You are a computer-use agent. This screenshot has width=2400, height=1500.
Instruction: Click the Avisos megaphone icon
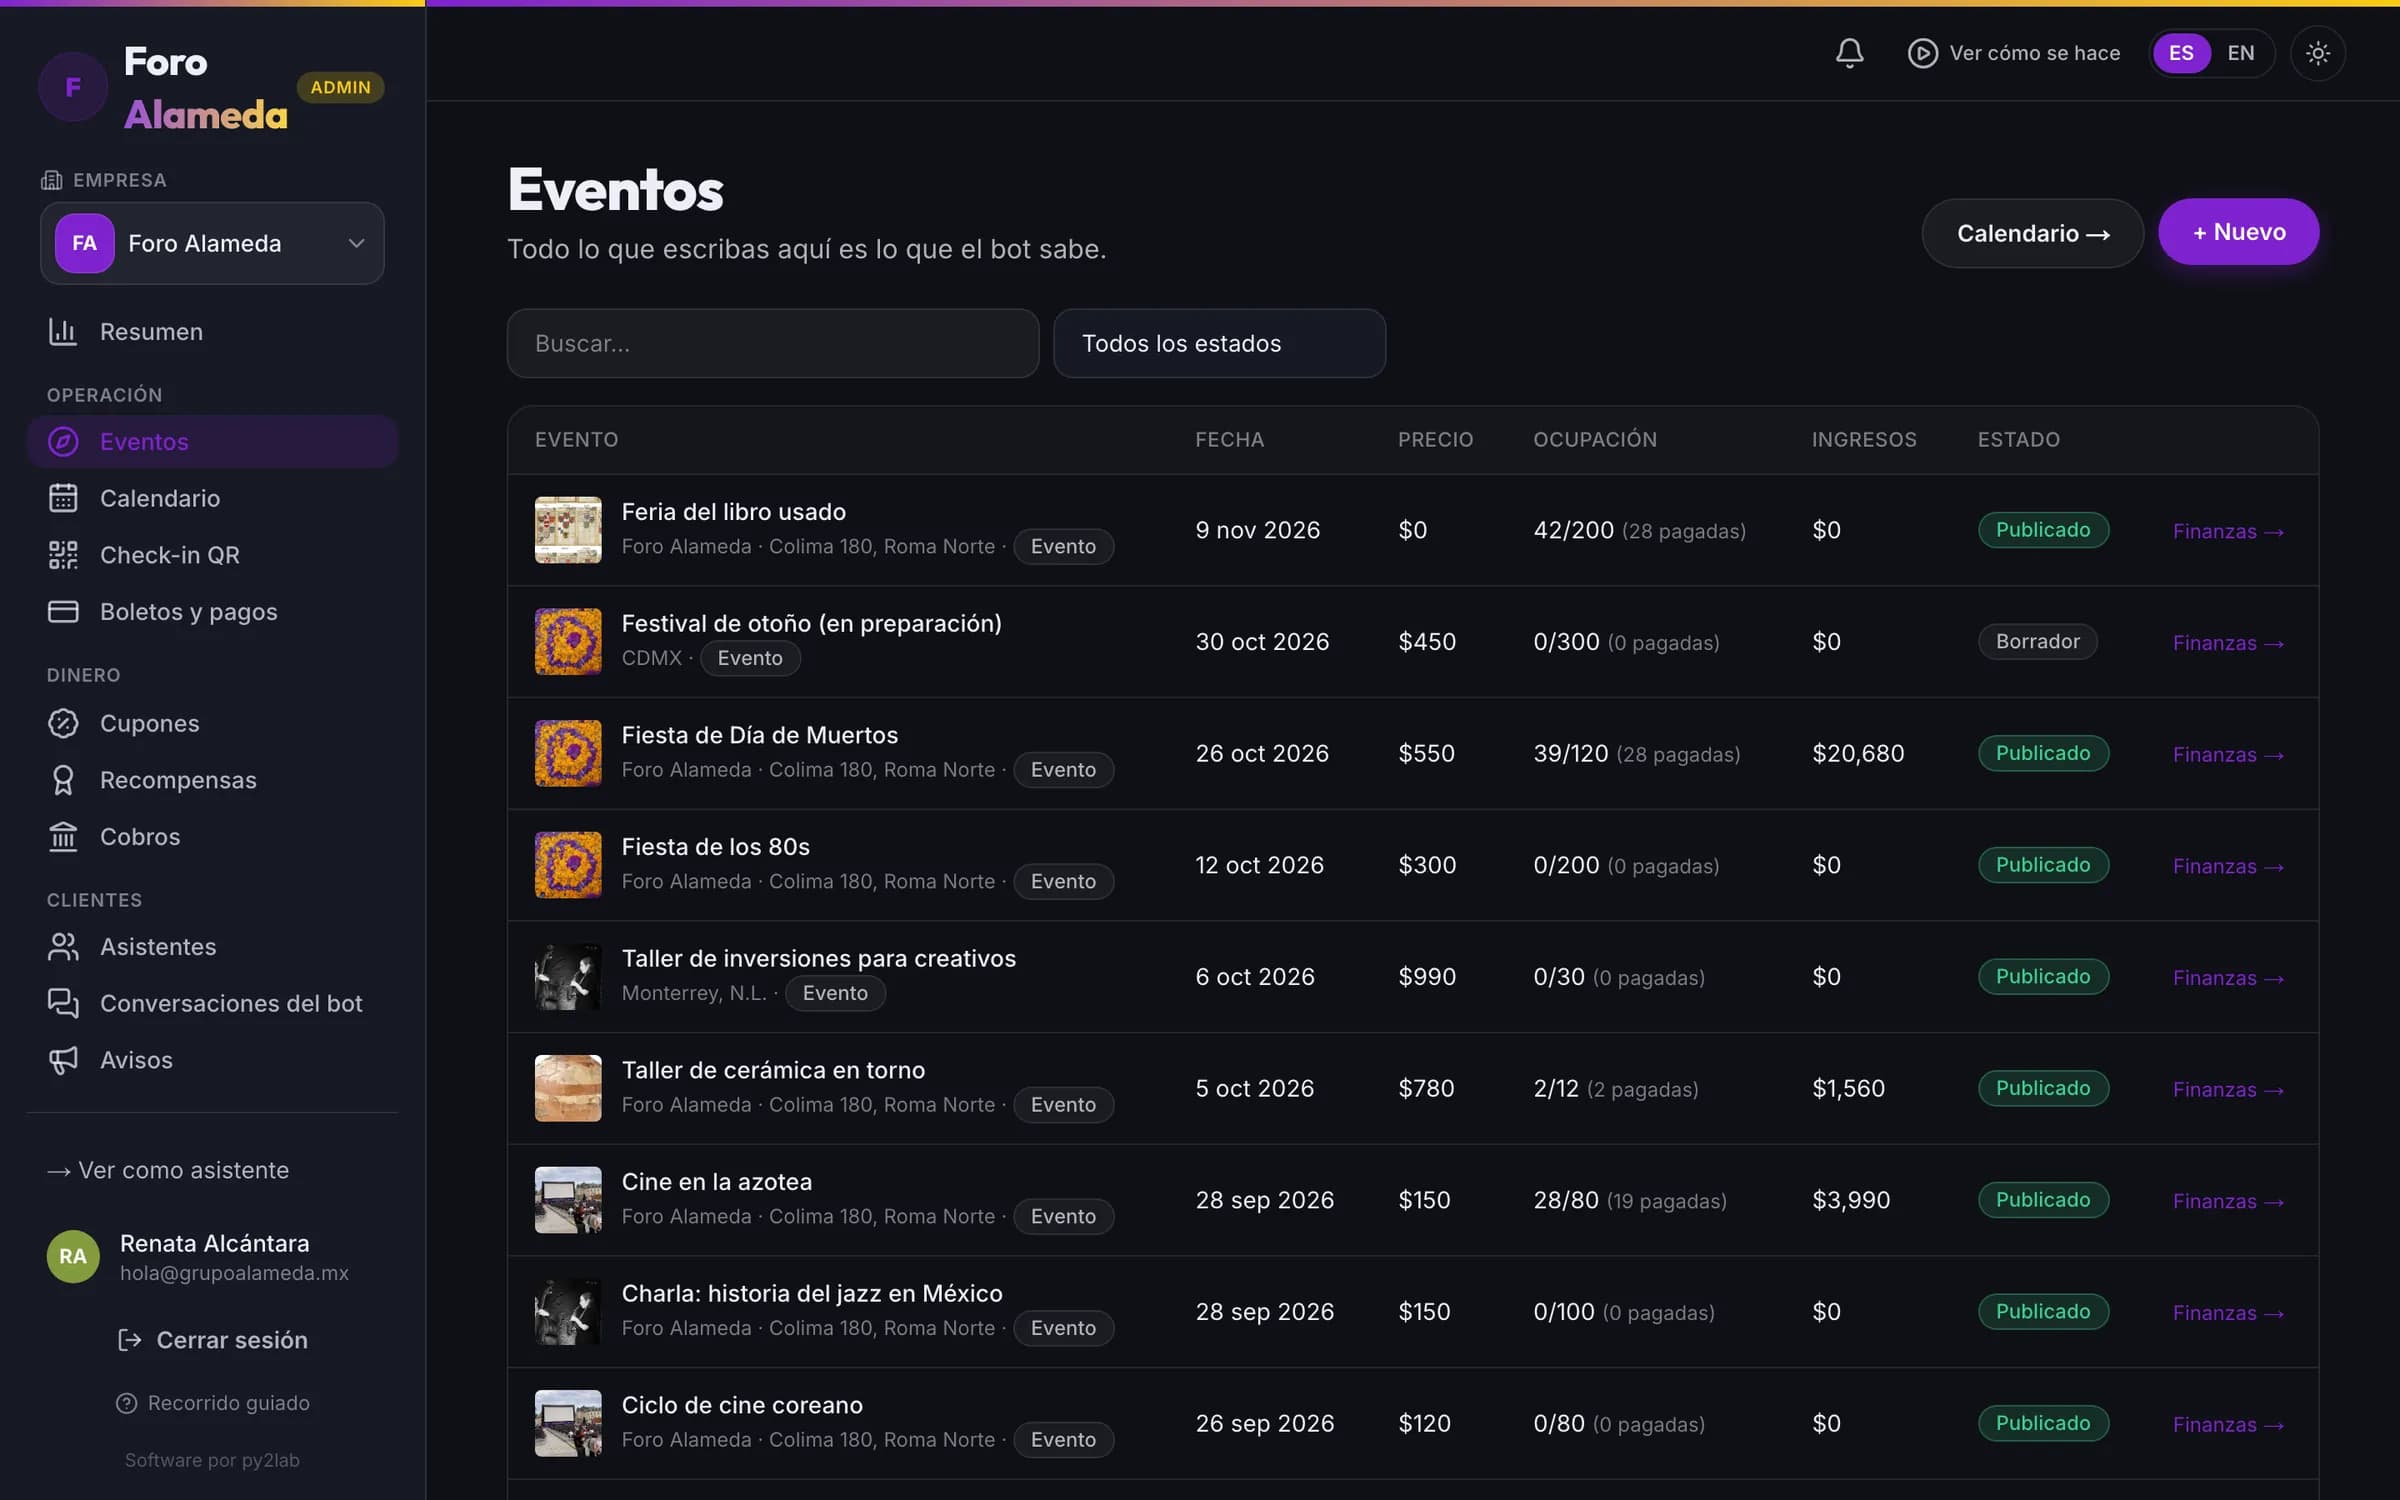pos(63,1060)
